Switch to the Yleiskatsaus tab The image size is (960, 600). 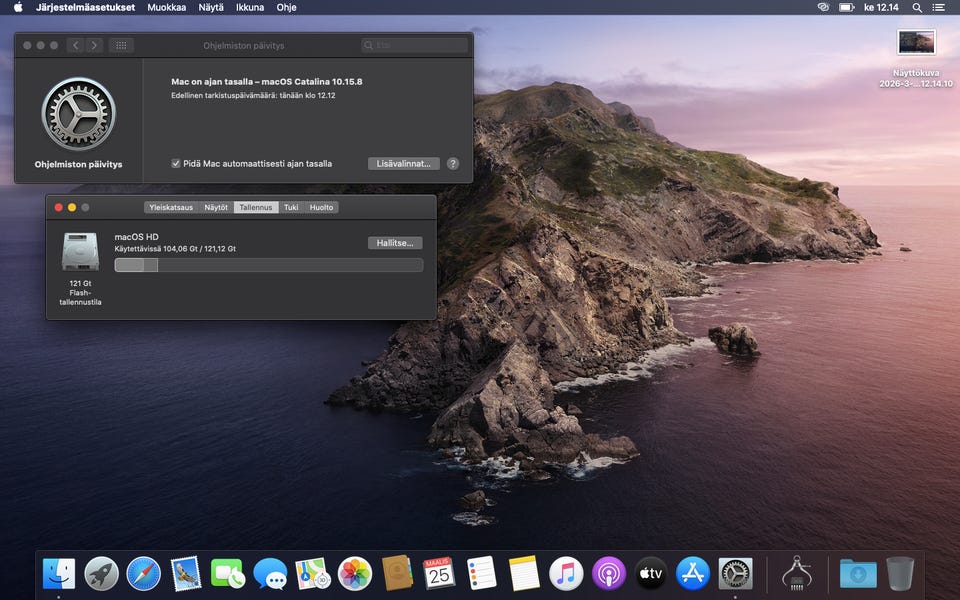pyautogui.click(x=171, y=207)
